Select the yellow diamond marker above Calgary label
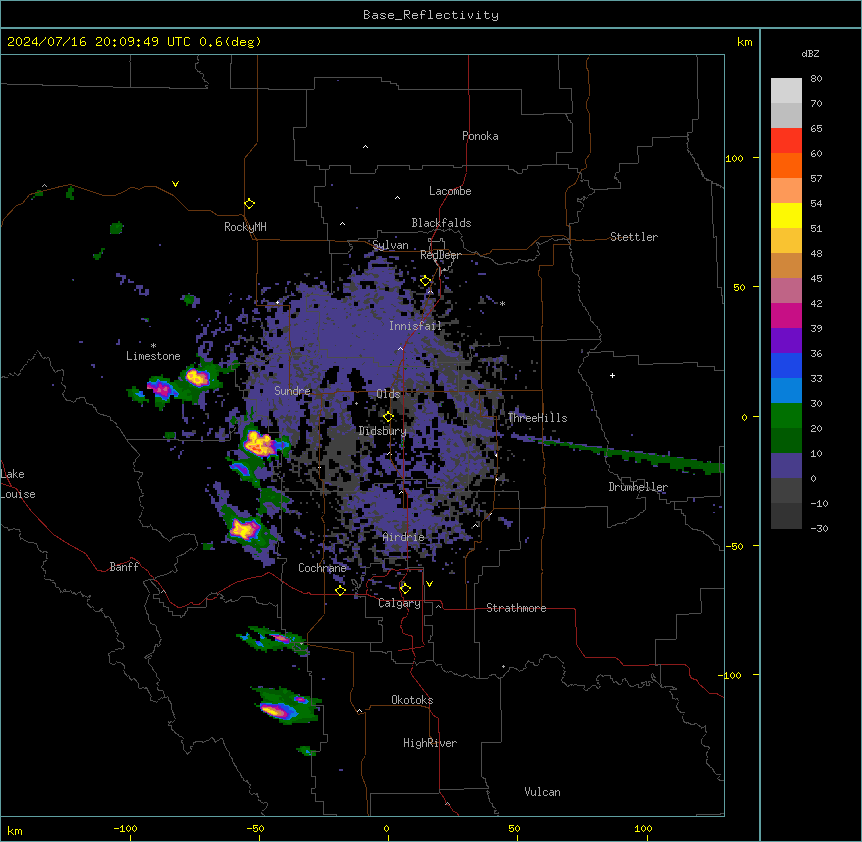 click(405, 589)
